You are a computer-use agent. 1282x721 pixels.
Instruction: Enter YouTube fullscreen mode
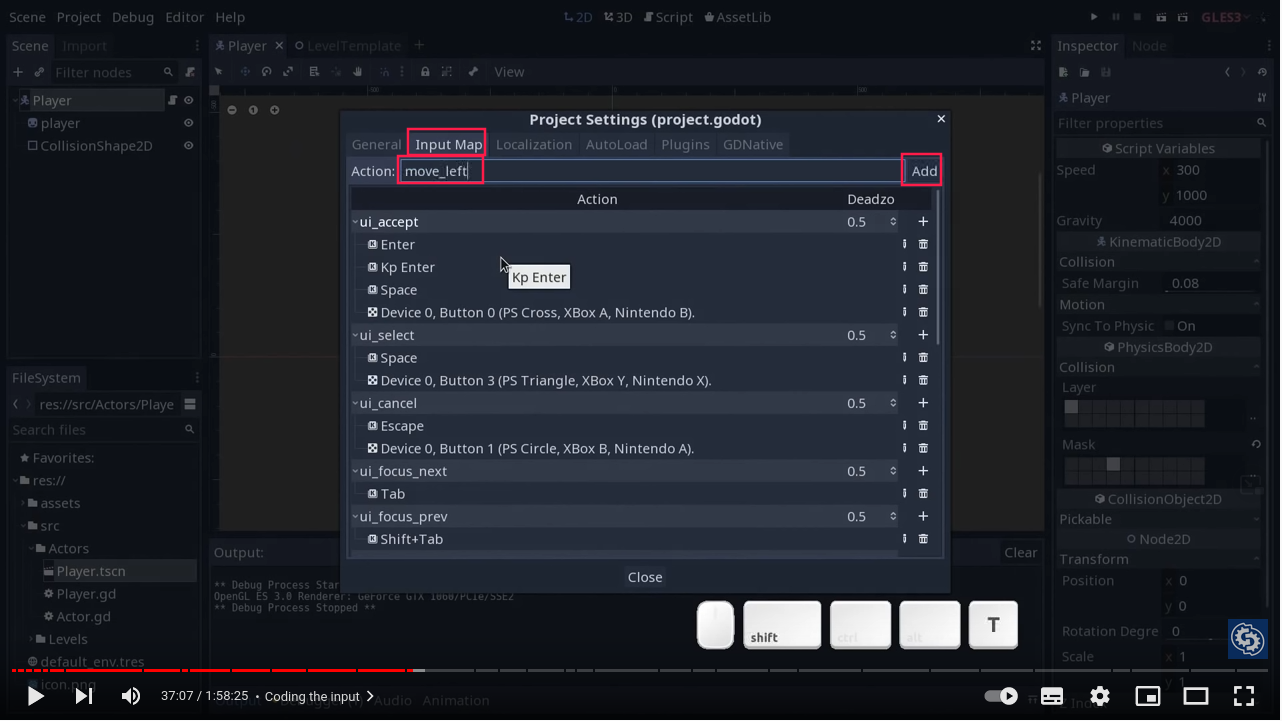click(x=1244, y=696)
